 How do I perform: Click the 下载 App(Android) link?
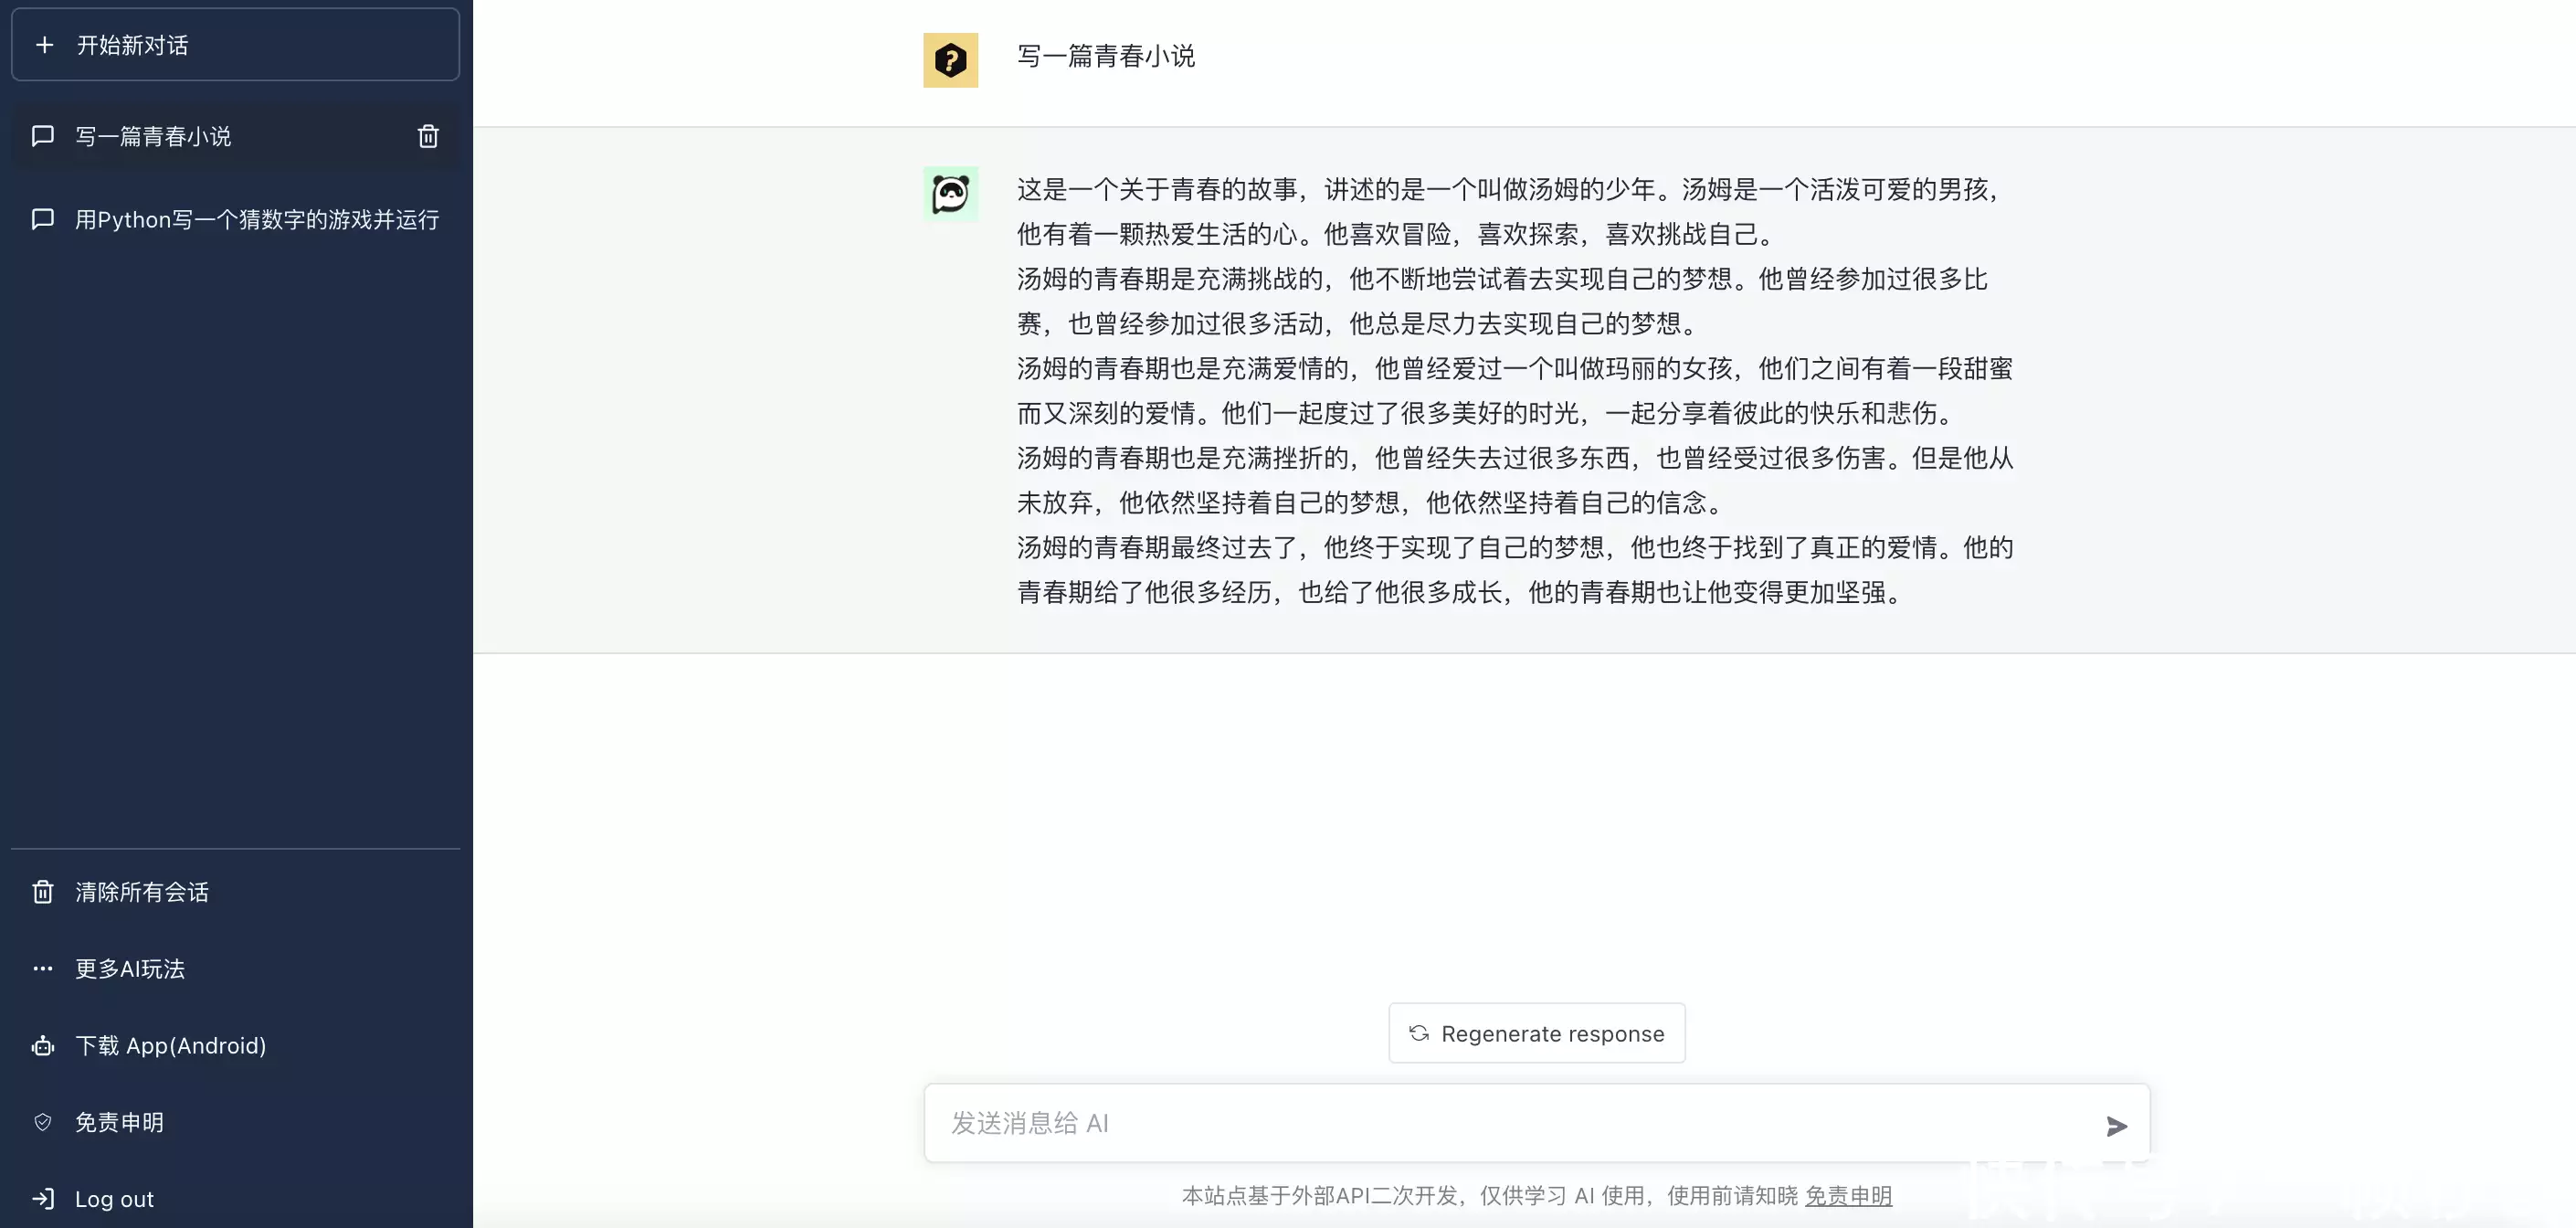(170, 1045)
